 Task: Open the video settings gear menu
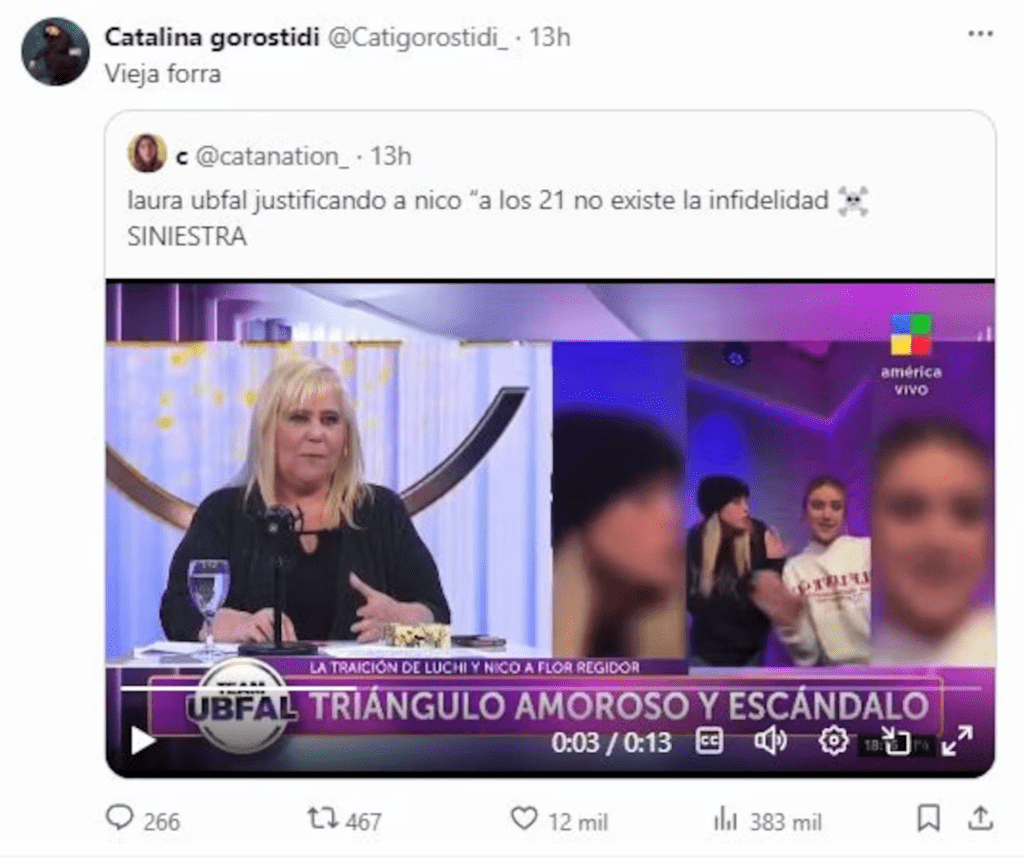(x=833, y=741)
